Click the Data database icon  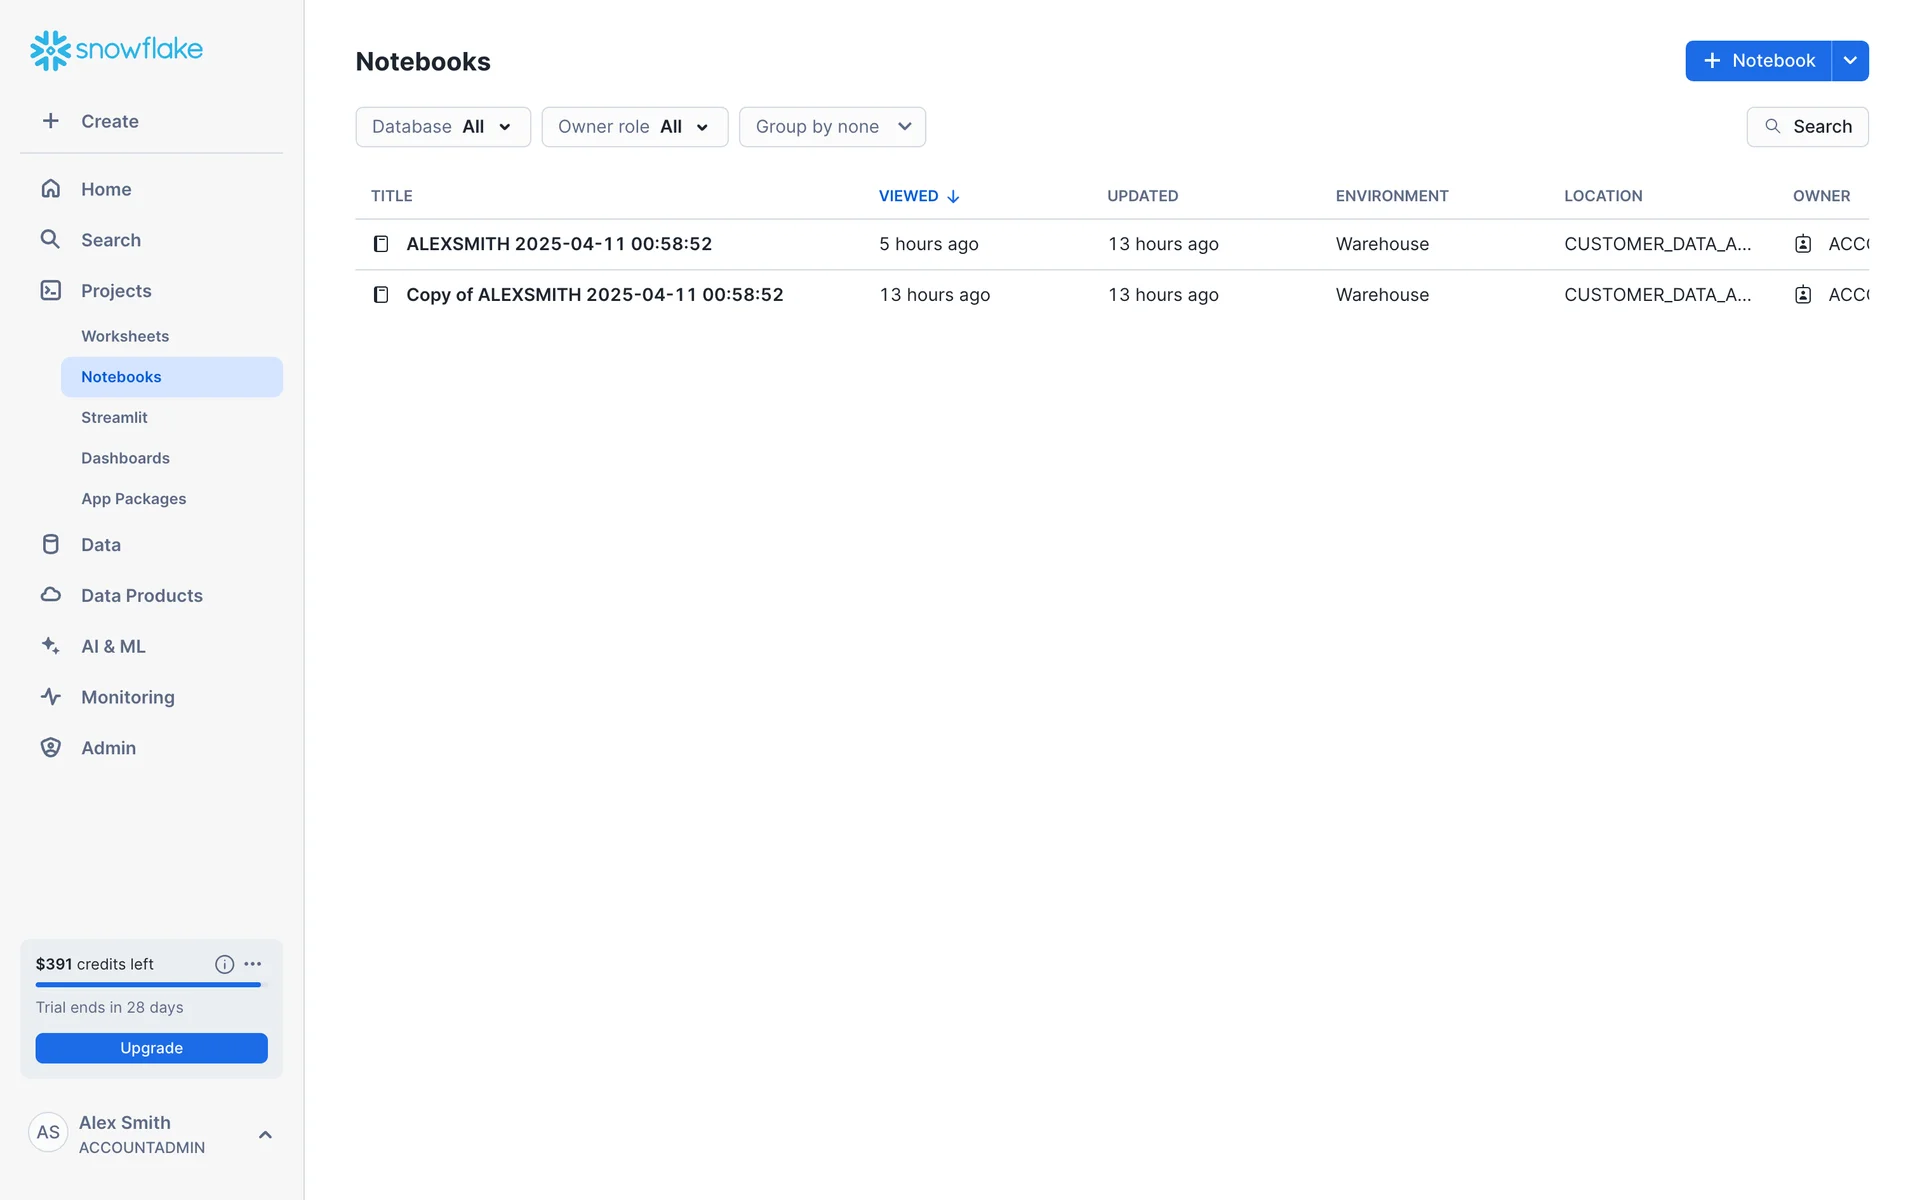(x=50, y=545)
